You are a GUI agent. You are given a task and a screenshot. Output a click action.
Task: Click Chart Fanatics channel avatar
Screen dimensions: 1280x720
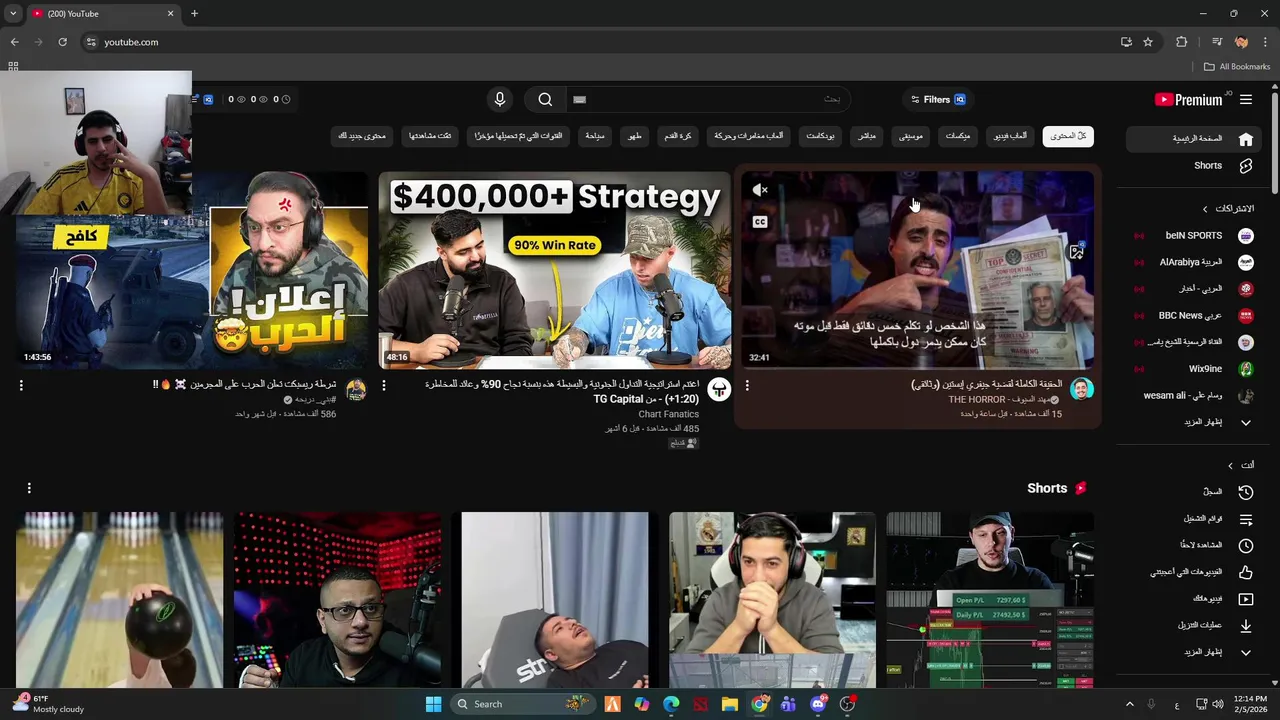(x=719, y=389)
